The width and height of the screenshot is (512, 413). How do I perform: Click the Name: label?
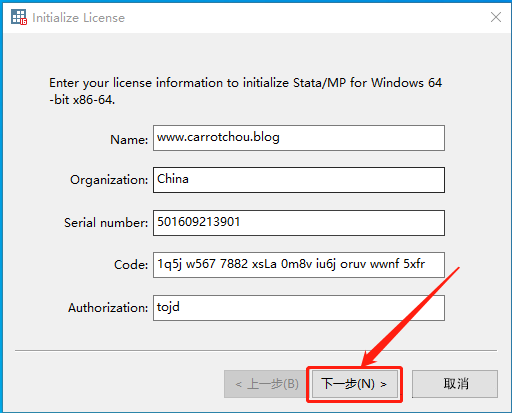point(129,139)
